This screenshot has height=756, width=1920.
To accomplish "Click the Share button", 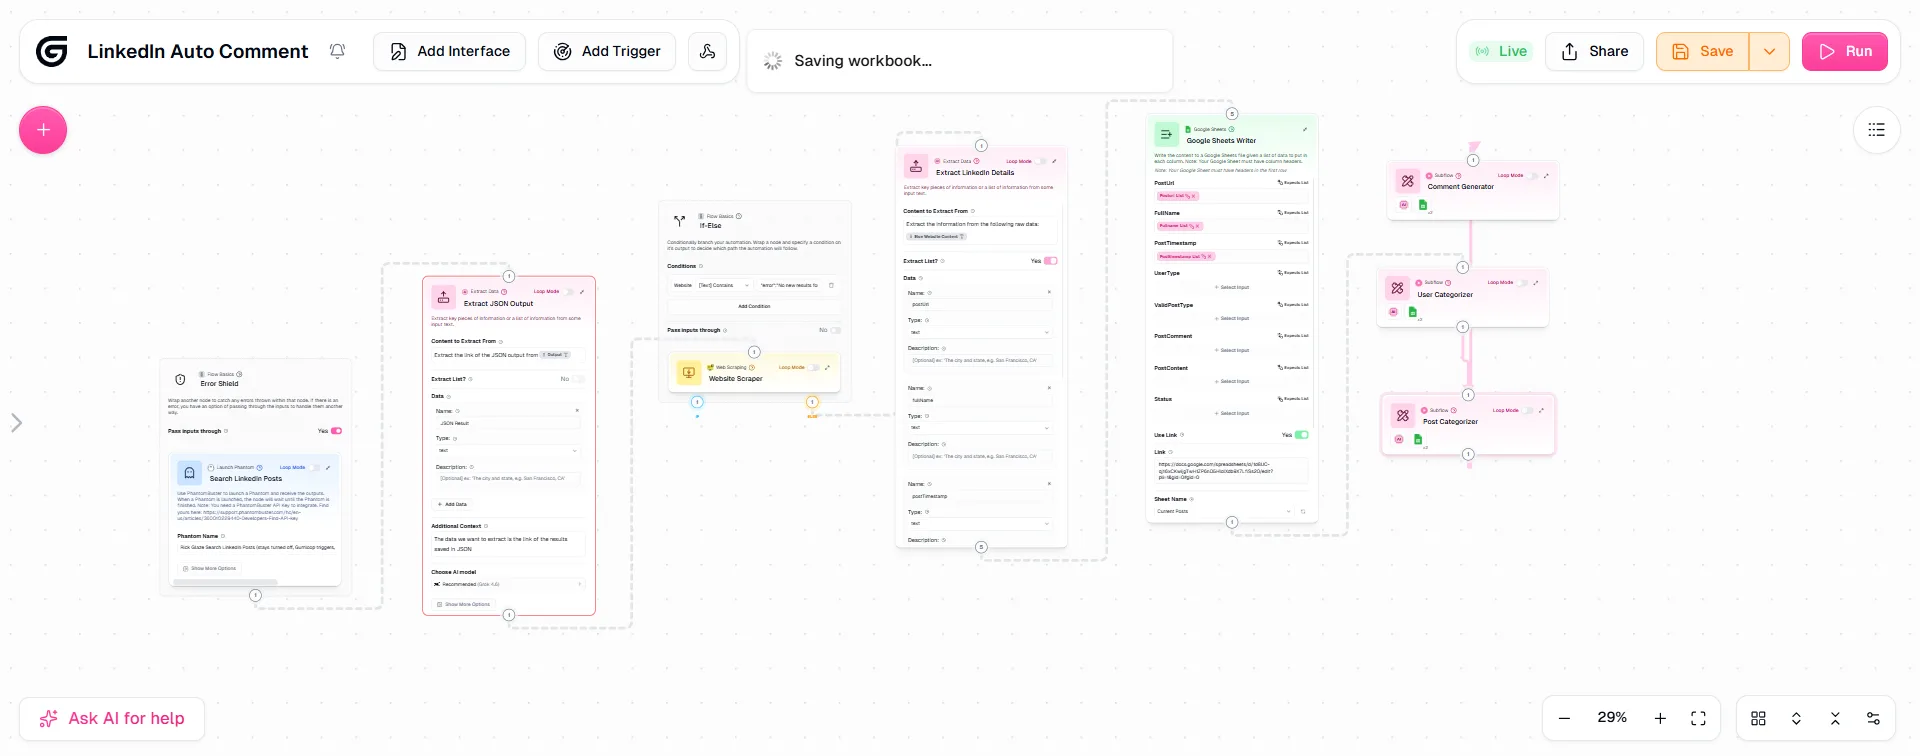I will 1595,51.
